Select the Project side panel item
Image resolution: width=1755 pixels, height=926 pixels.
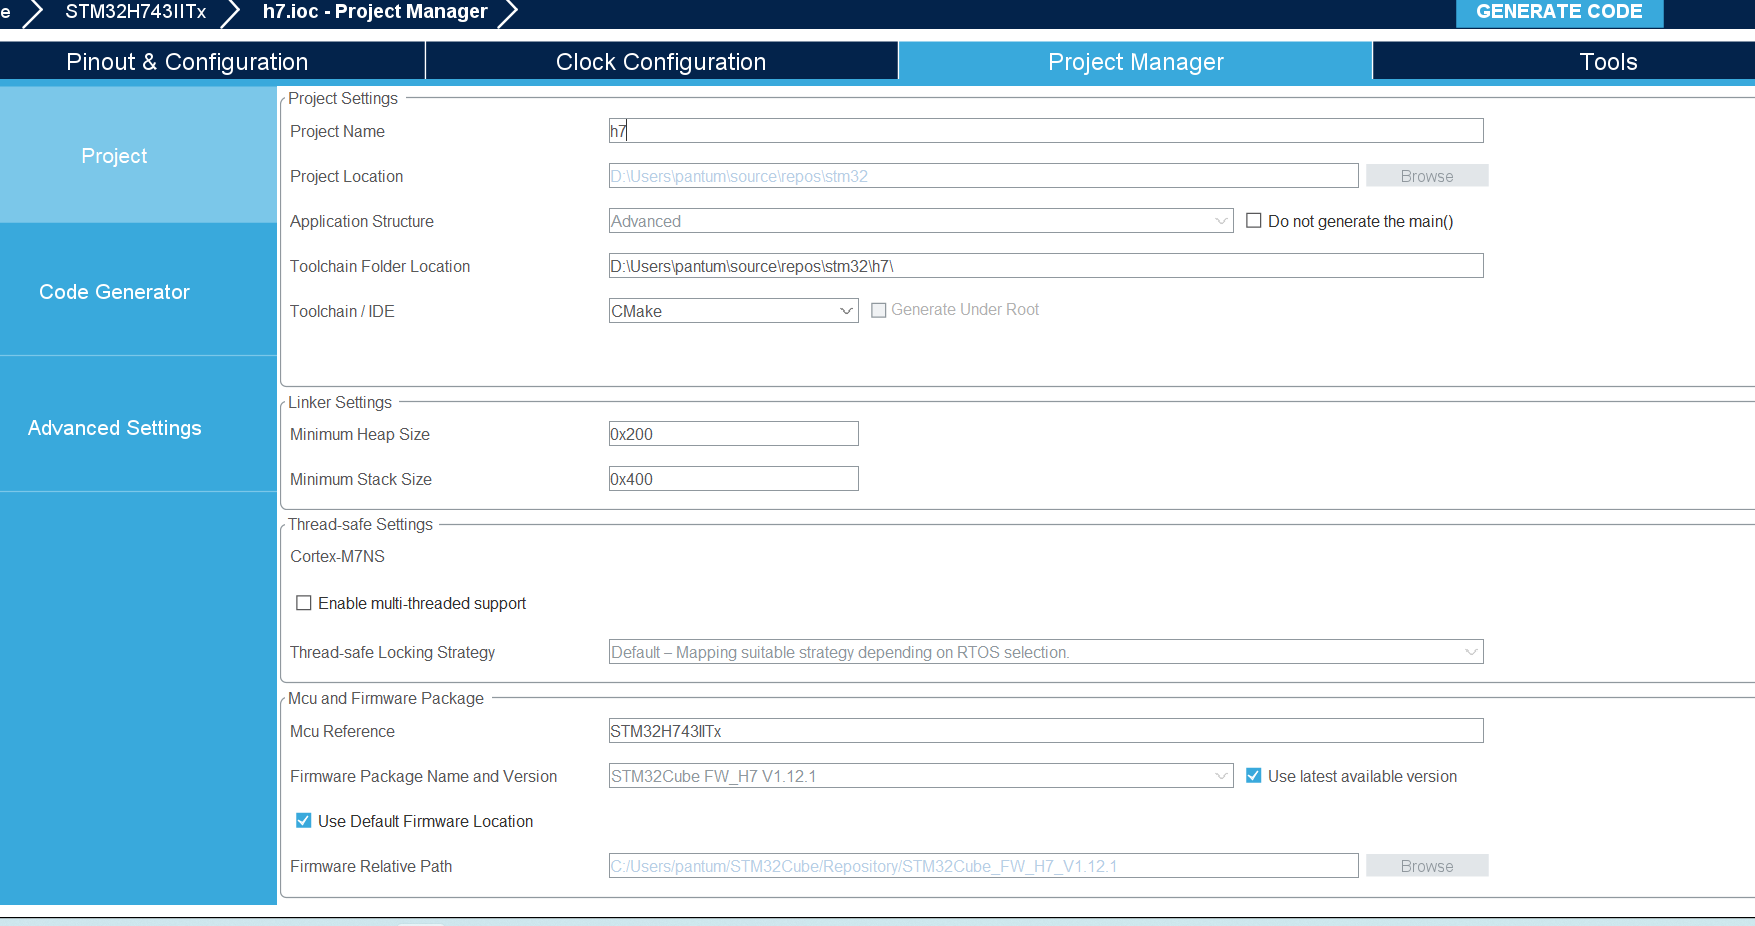tap(138, 155)
